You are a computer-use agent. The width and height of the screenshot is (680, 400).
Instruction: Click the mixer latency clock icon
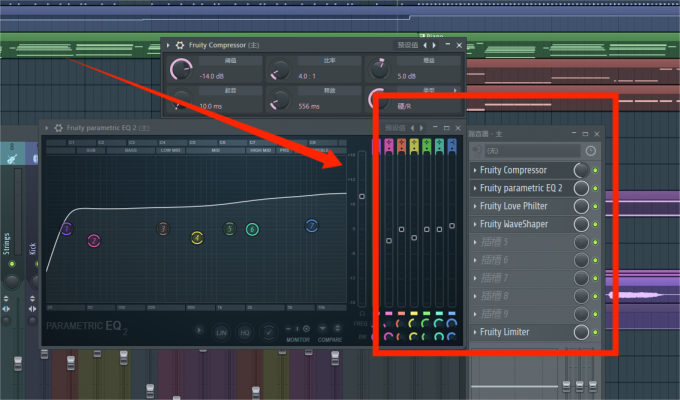pos(591,151)
